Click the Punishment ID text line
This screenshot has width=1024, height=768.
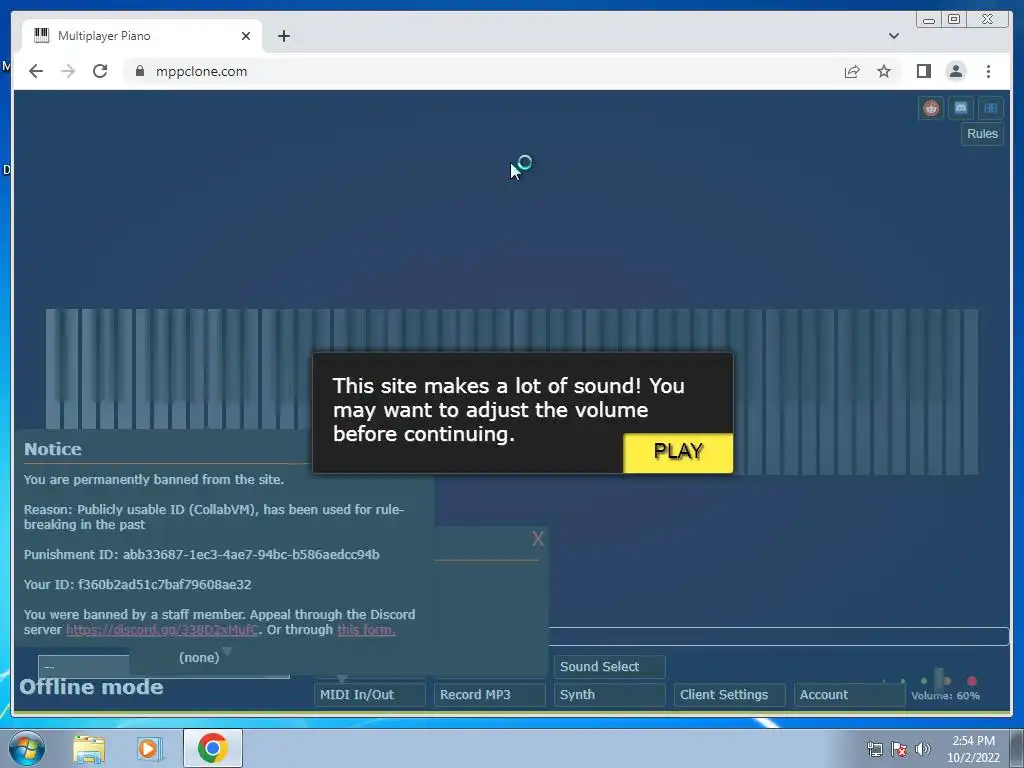click(x=202, y=554)
